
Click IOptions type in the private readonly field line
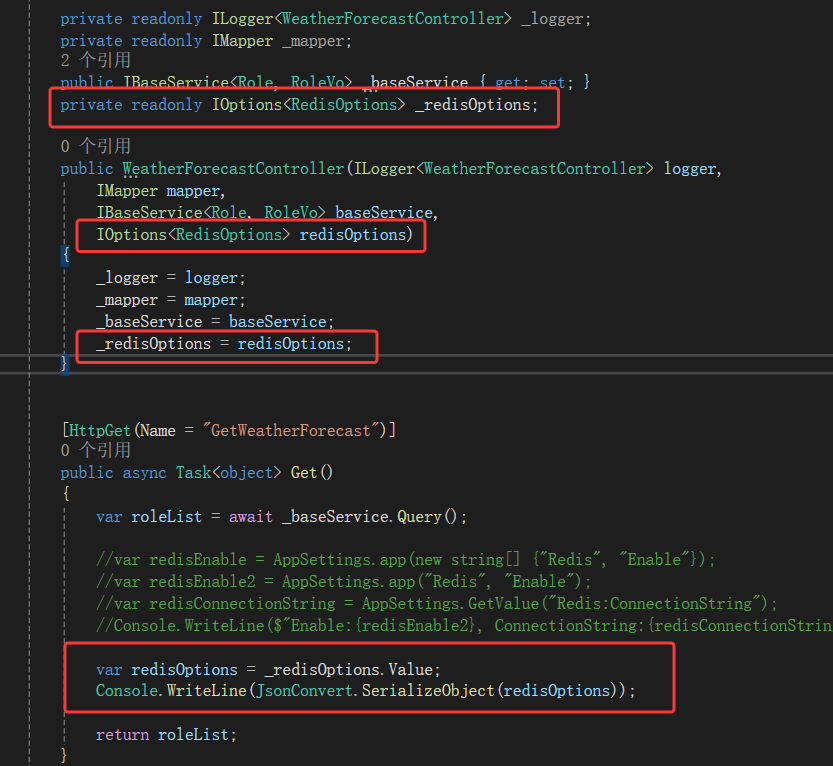(247, 105)
